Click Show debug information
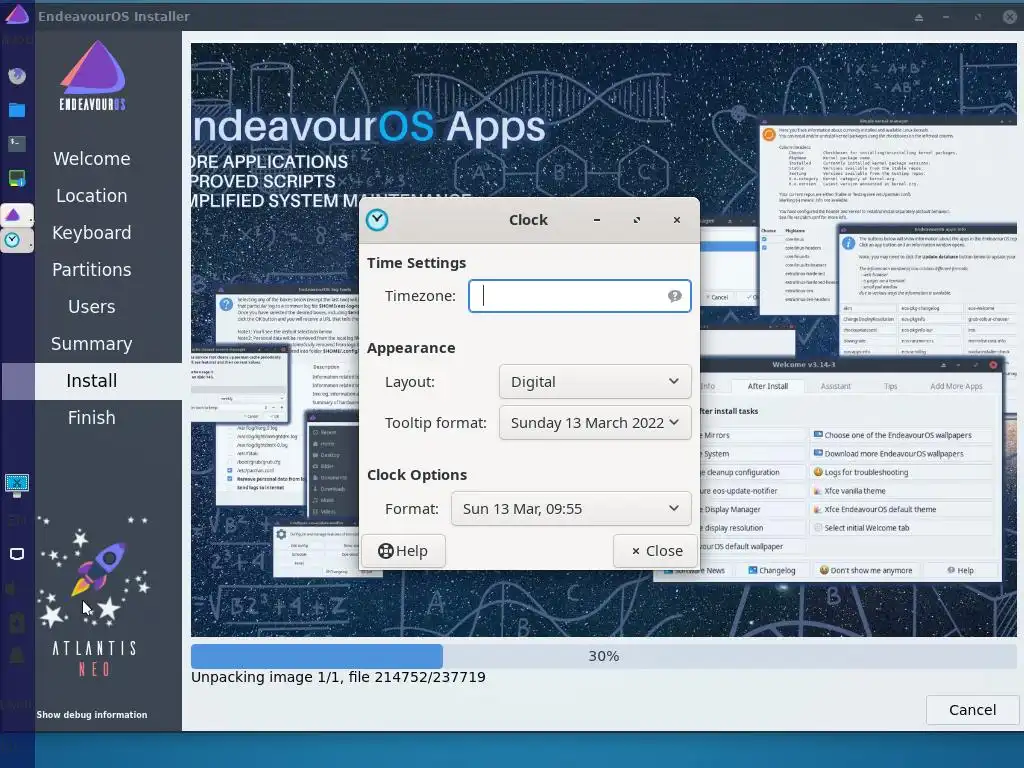 click(92, 714)
